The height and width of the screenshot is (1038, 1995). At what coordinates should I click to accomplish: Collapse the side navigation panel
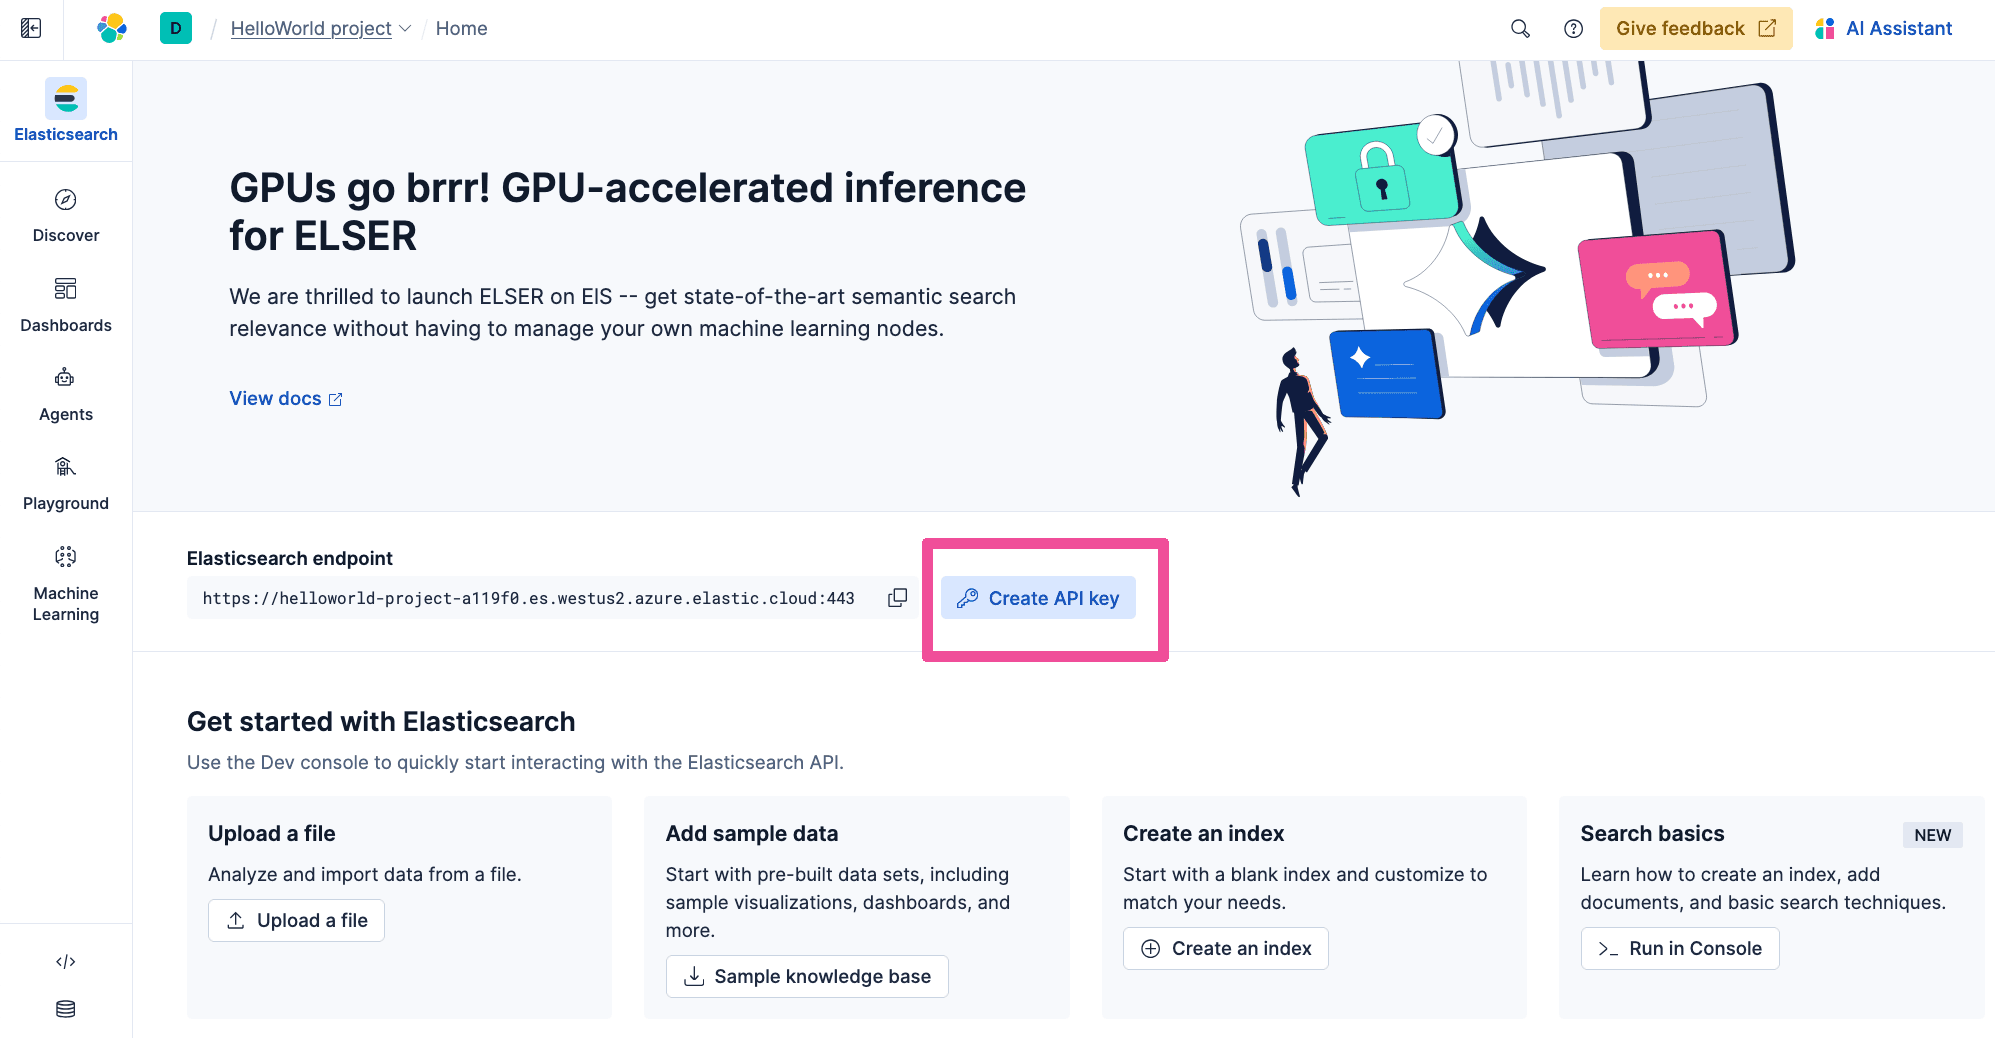coord(31,28)
